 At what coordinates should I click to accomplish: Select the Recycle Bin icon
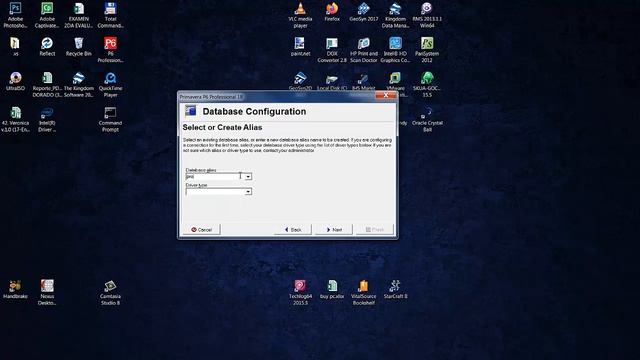[x=79, y=47]
